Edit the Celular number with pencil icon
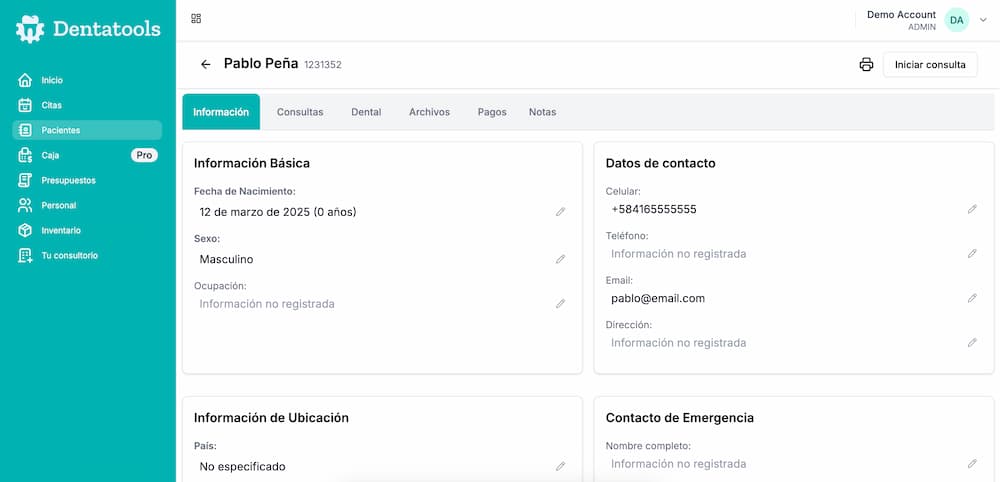1000x482 pixels. tap(972, 209)
